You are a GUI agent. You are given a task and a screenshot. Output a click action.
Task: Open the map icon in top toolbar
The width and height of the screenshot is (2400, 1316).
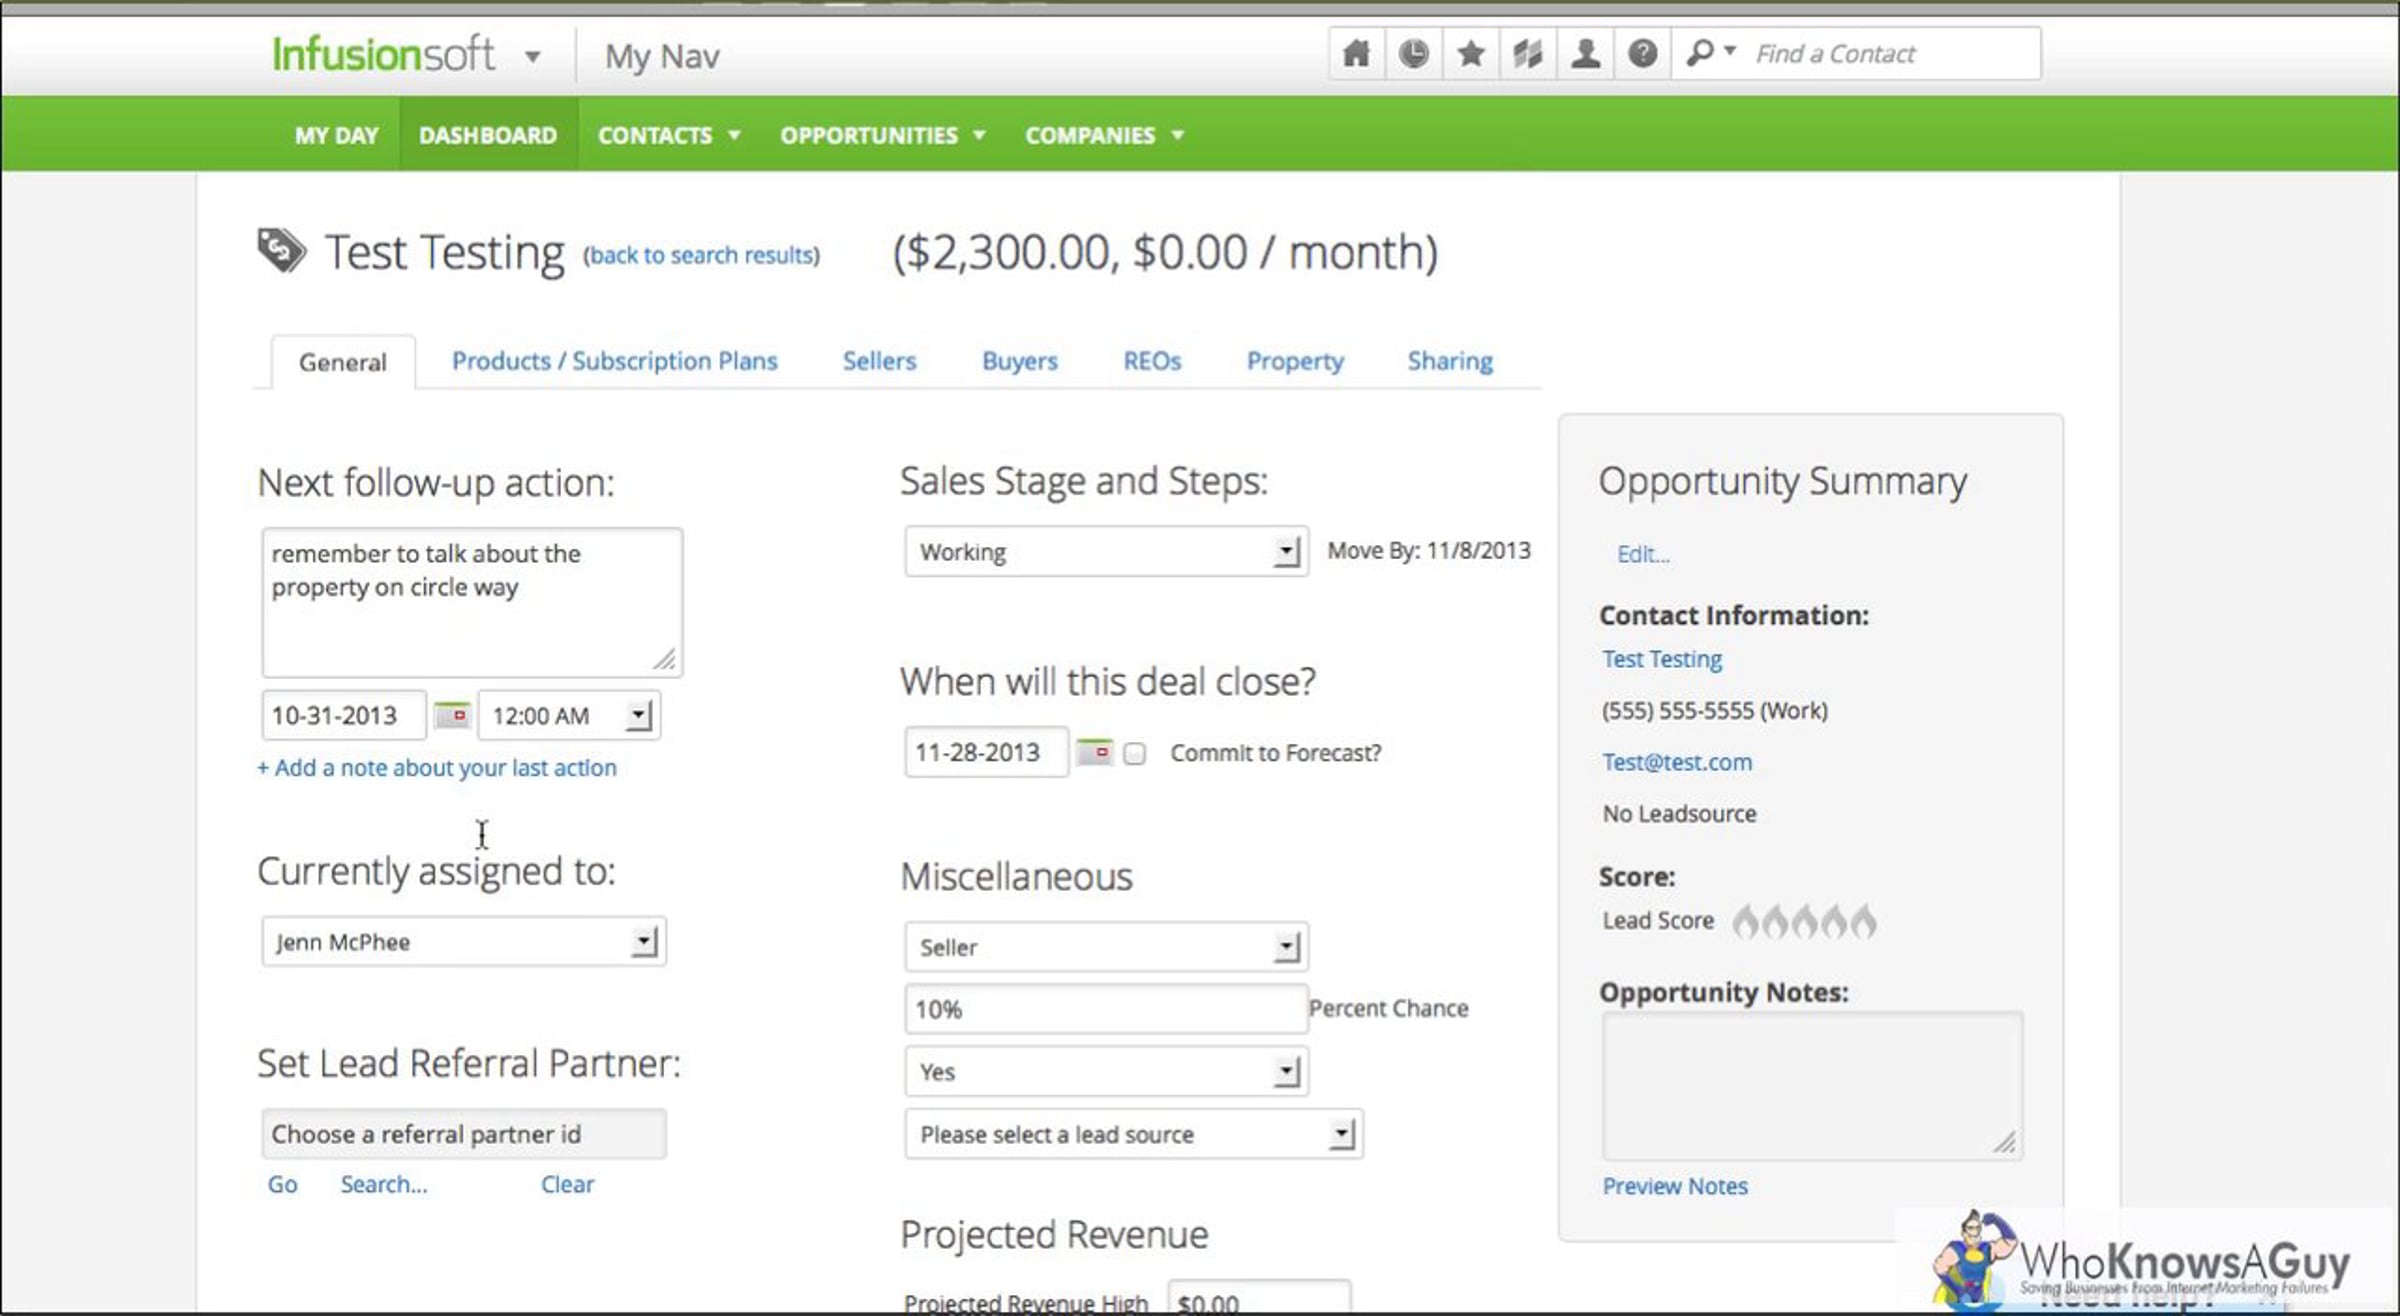(x=1527, y=54)
